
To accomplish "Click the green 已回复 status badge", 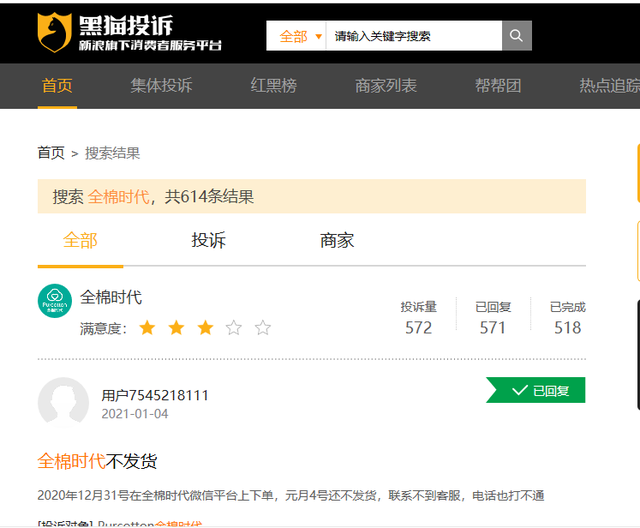I will pos(536,390).
